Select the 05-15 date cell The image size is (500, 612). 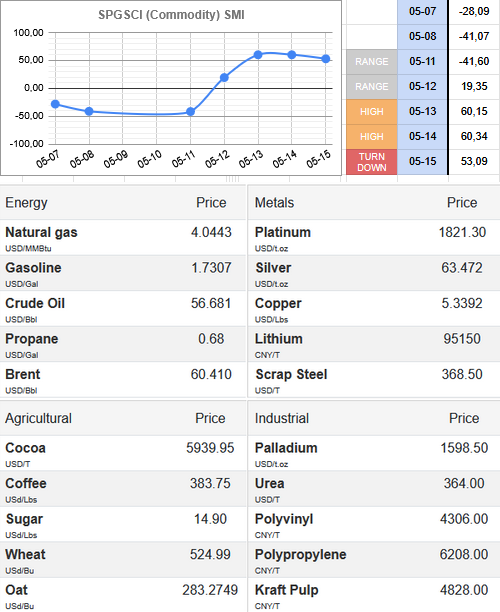(422, 162)
